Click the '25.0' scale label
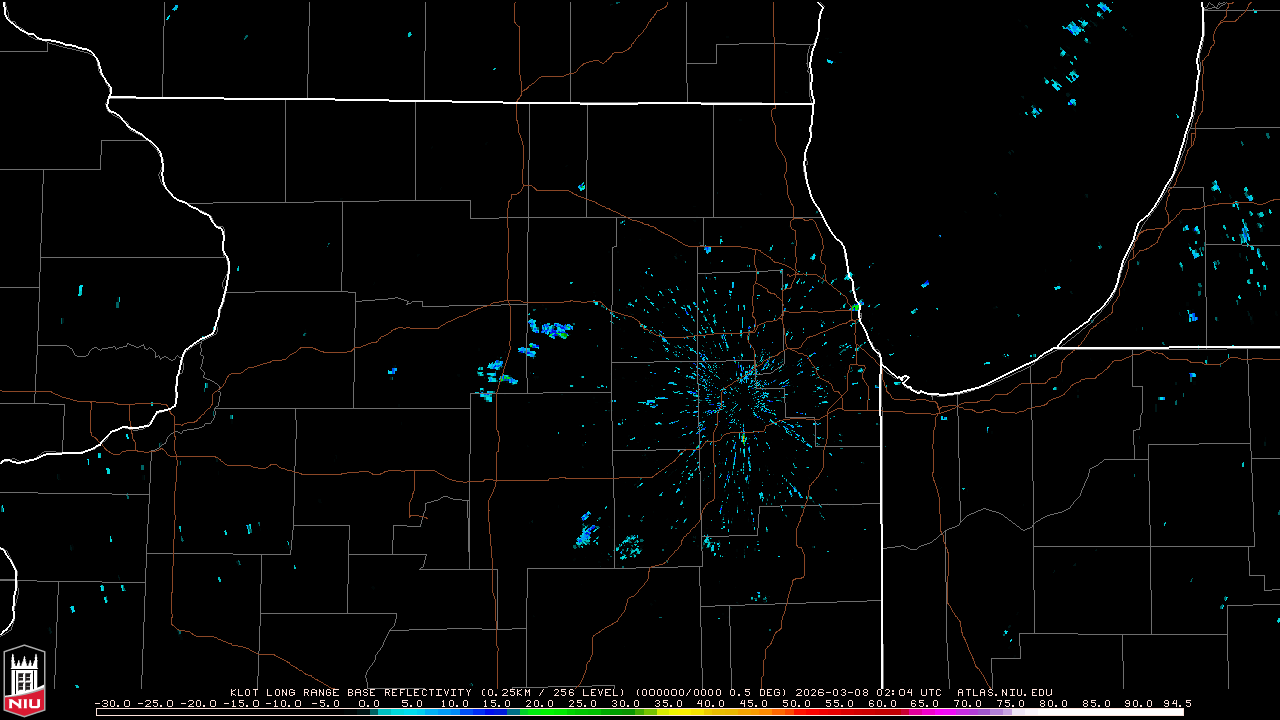Screen dimensions: 1280x720 (581, 704)
